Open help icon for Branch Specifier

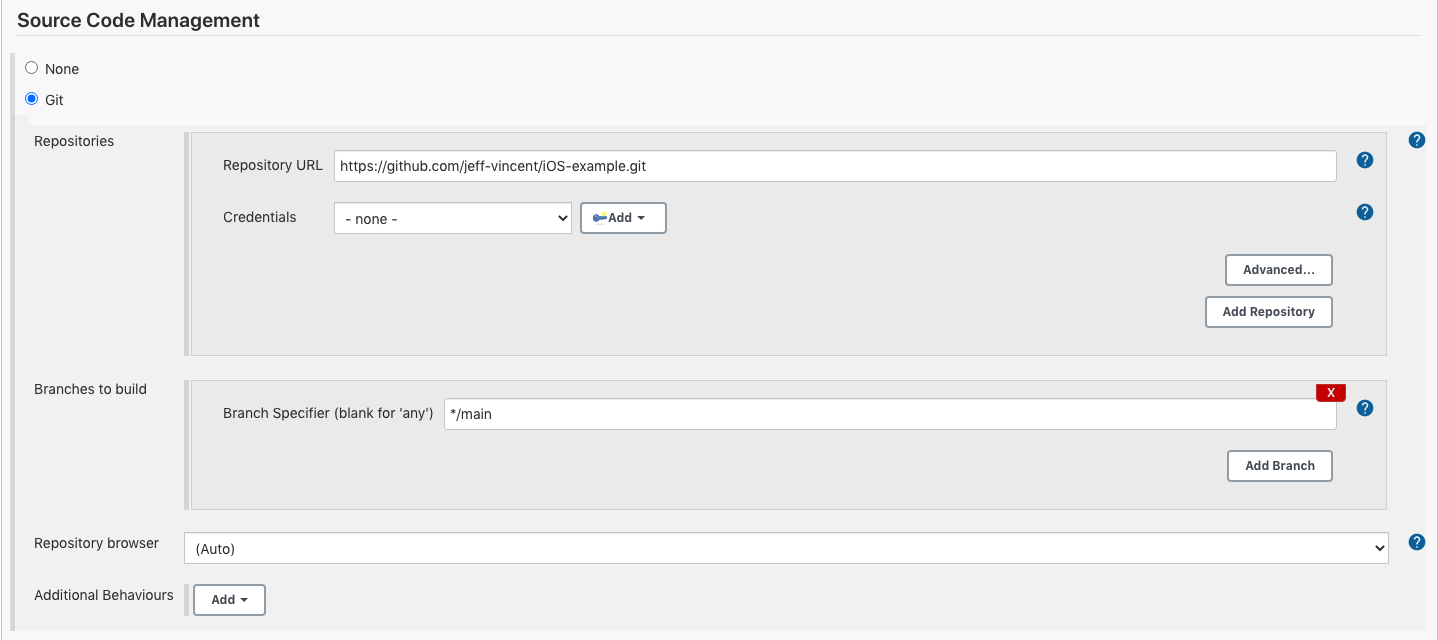pos(1364,408)
